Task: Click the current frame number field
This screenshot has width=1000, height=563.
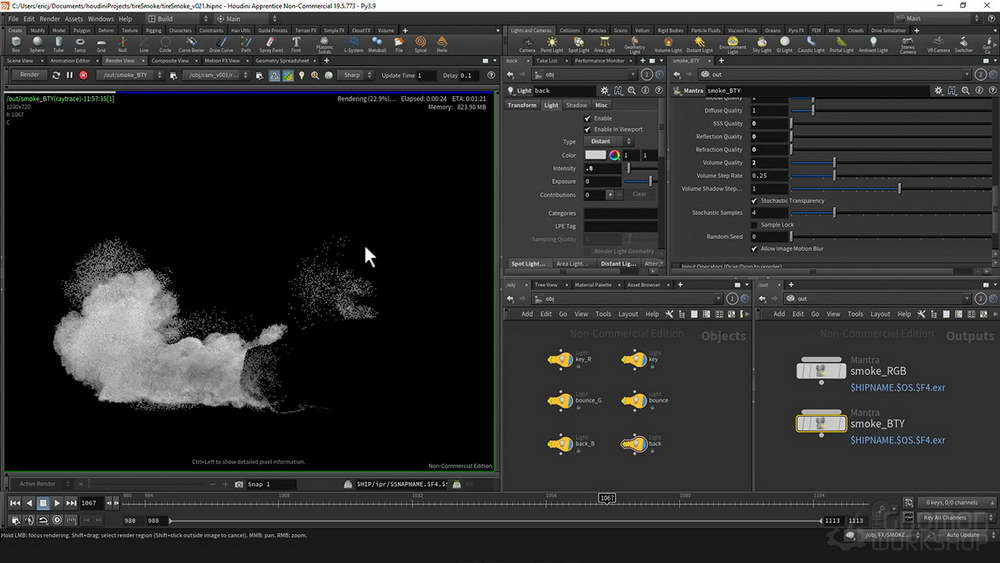Action: click(91, 503)
